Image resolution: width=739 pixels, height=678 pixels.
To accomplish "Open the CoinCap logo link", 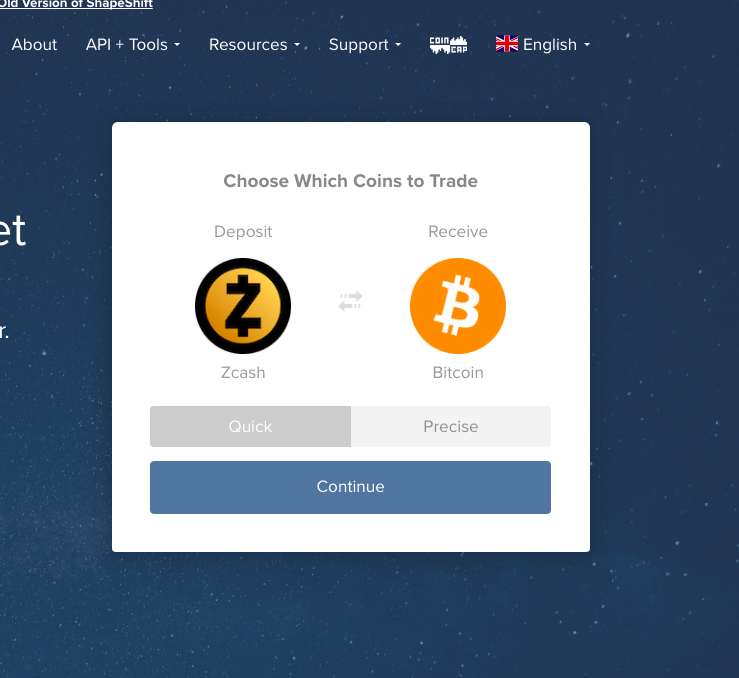I will point(448,45).
